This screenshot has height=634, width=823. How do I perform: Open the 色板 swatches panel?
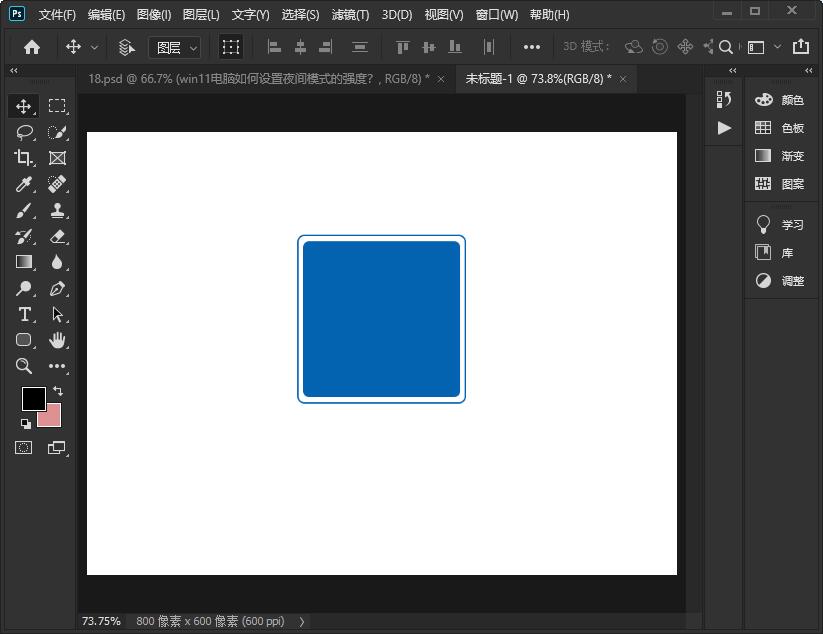pyautogui.click(x=780, y=128)
